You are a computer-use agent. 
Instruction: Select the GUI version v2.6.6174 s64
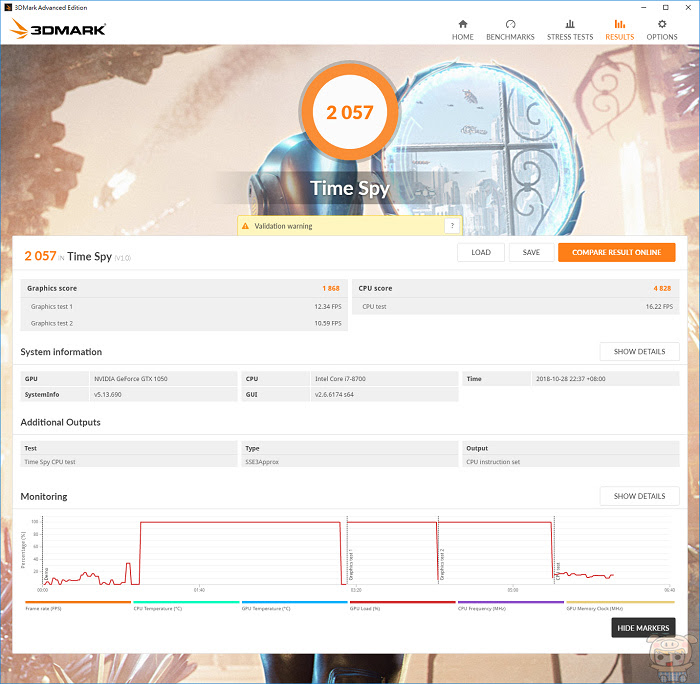coord(334,395)
